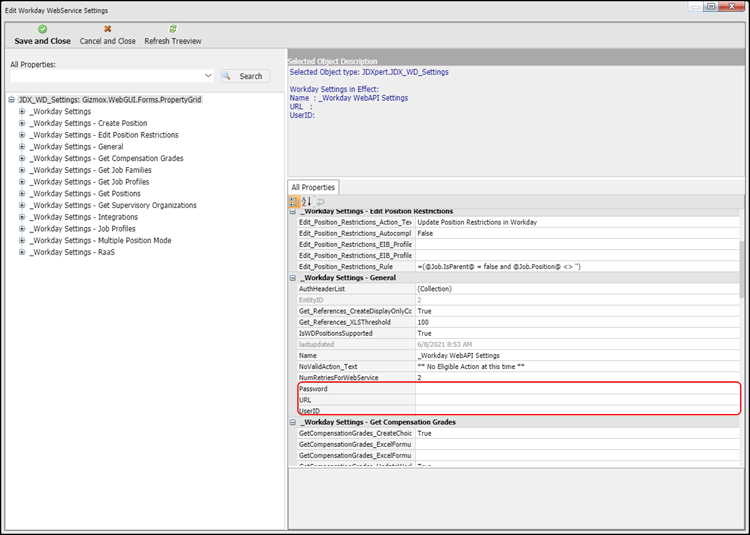This screenshot has height=535, width=750.
Task: Expand _Workday Settings - Get Job Families node
Action: click(22, 170)
